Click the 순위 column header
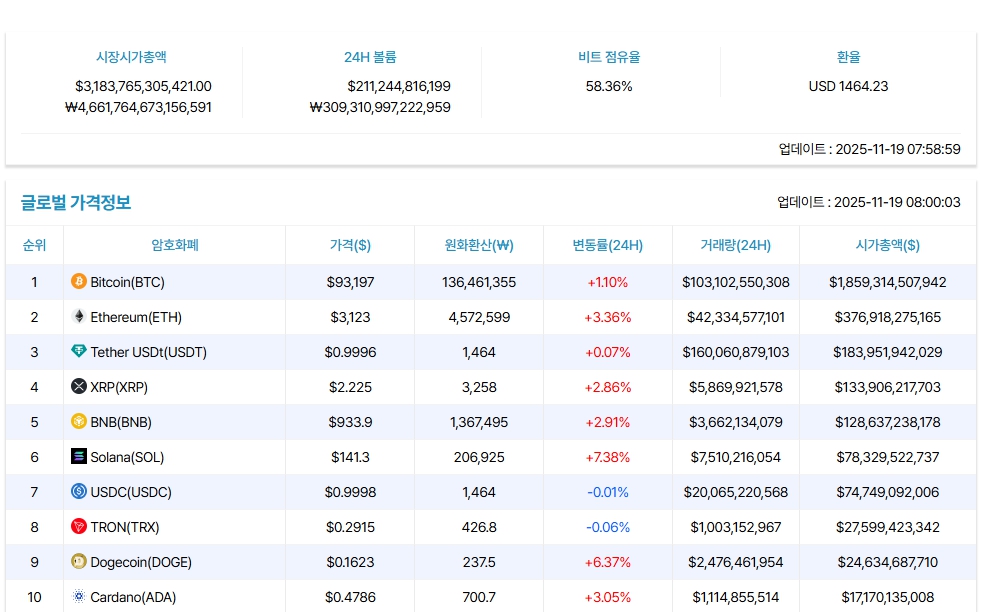Screen dimensions: 982x612 (x=34, y=245)
